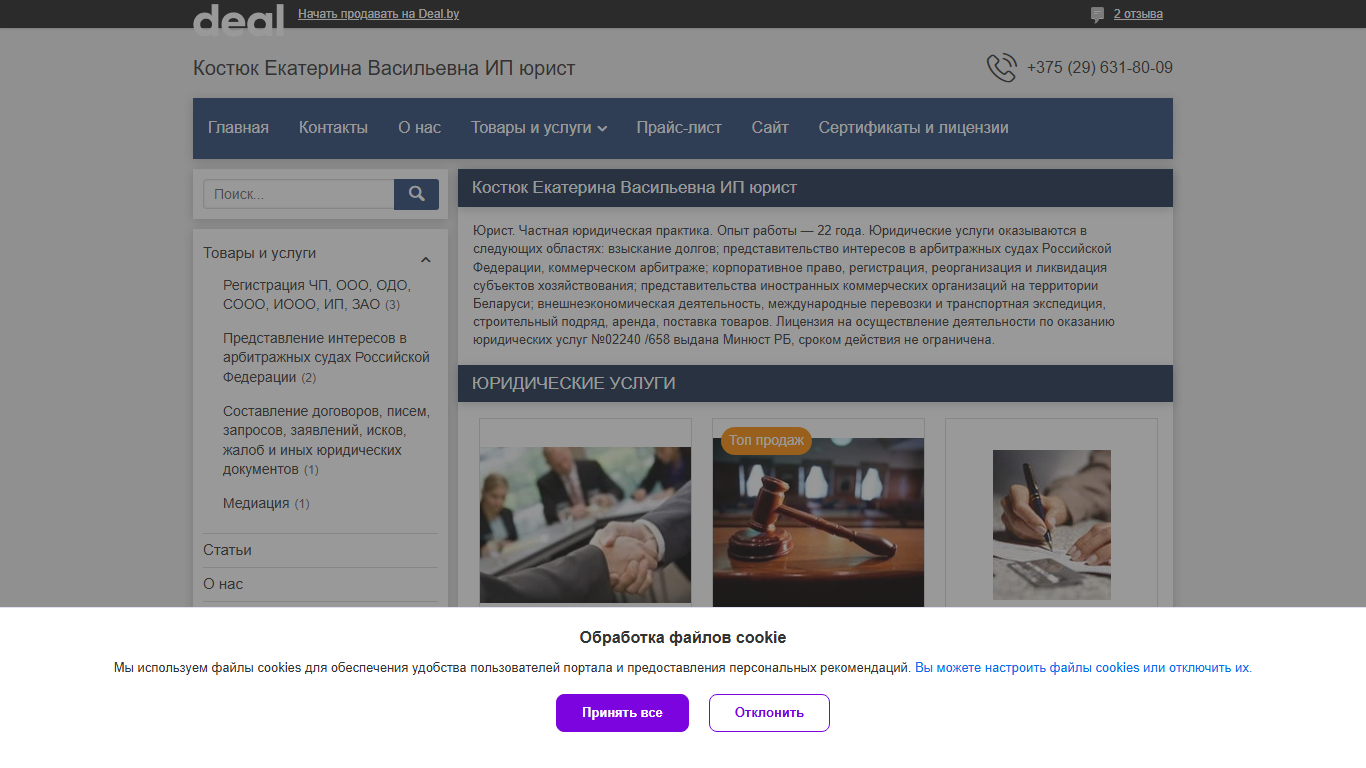Expand 'Товары и услуги' navigation dropdown
Viewport: 1366px width, 768px height.
(x=539, y=128)
